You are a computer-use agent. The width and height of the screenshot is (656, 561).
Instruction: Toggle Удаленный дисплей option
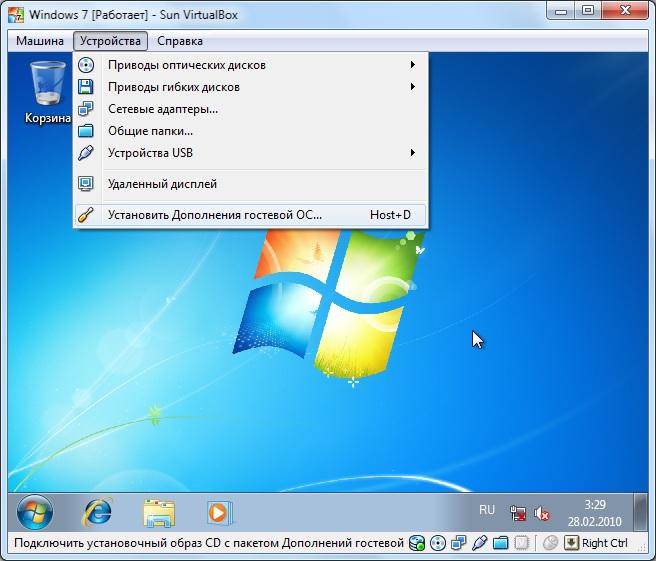162,184
